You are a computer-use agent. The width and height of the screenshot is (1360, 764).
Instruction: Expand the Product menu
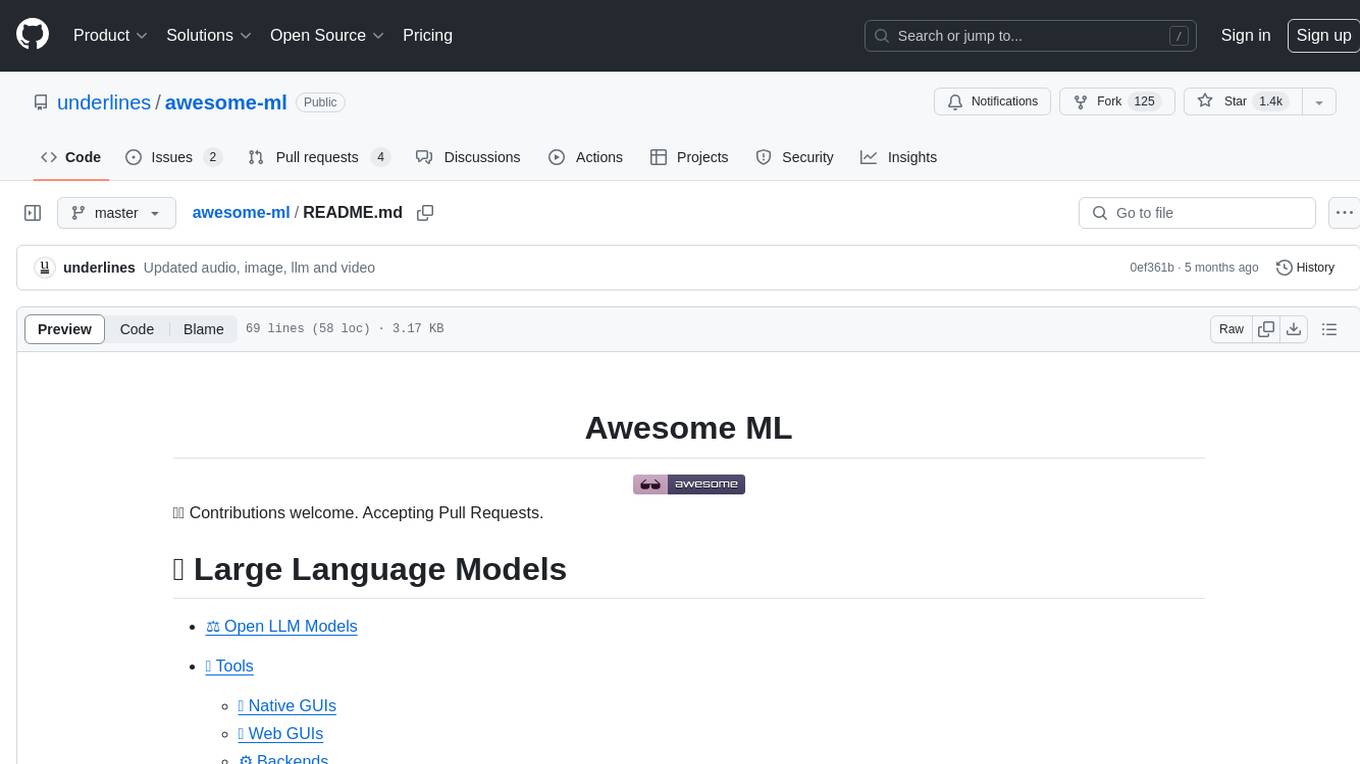tap(110, 35)
